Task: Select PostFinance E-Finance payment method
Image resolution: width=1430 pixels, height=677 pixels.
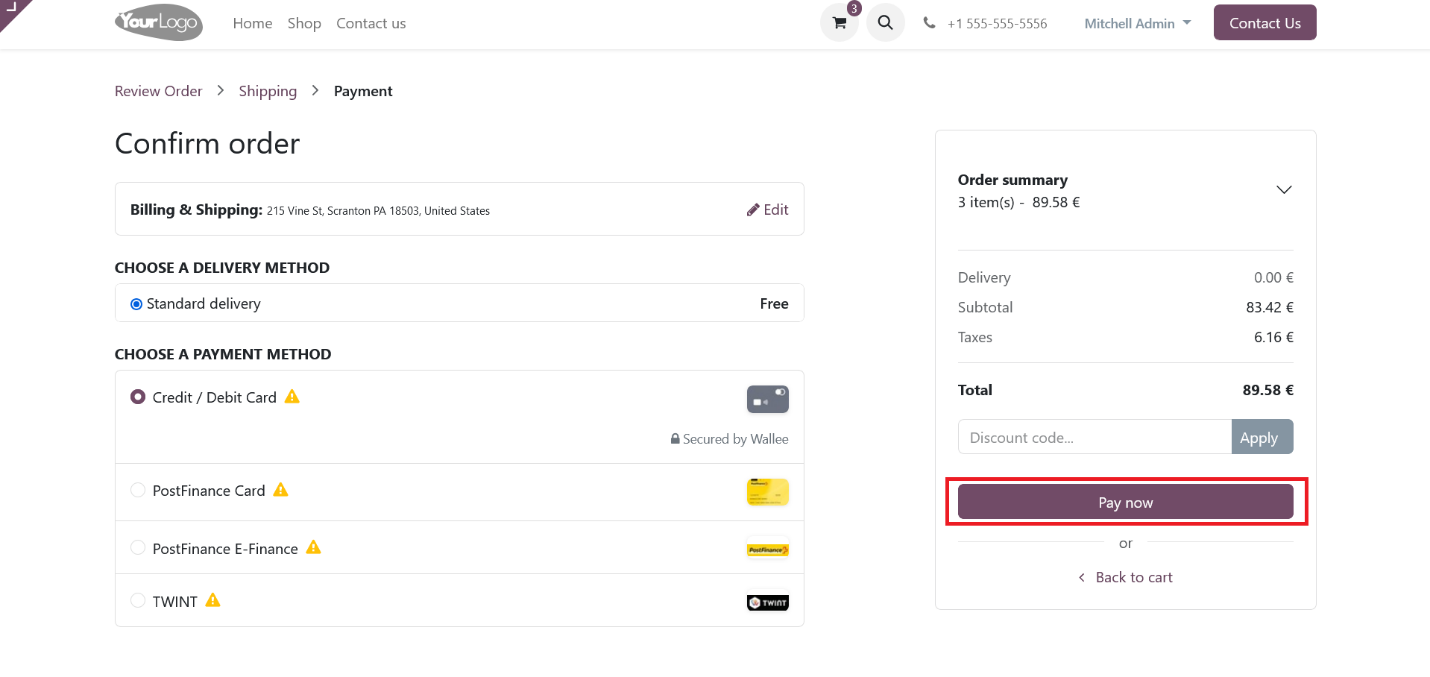Action: (x=138, y=548)
